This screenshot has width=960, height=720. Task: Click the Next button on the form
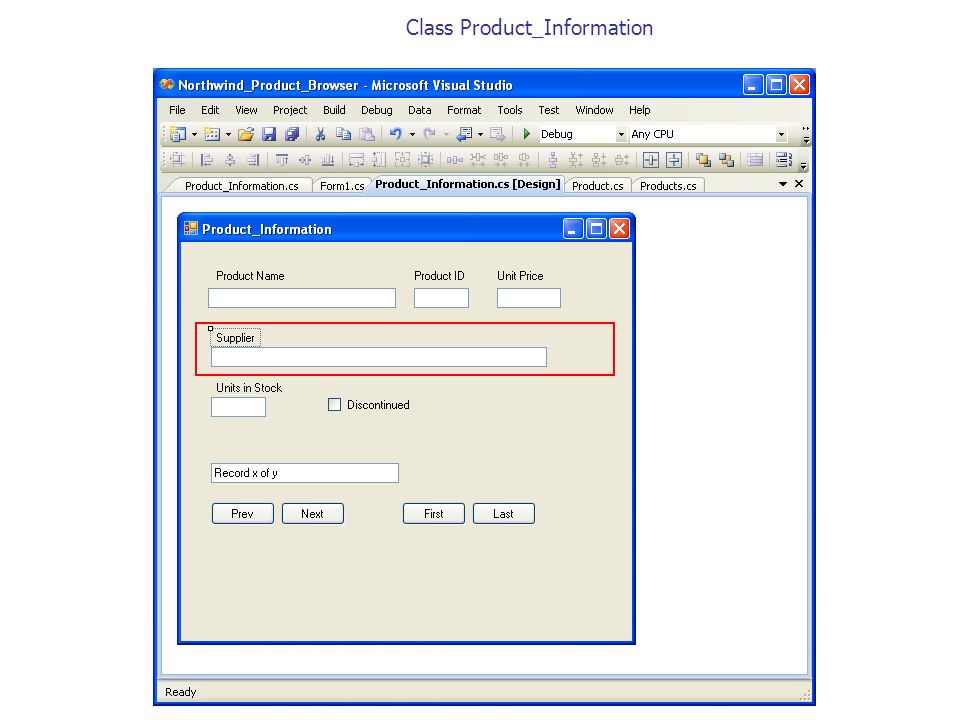pos(312,514)
